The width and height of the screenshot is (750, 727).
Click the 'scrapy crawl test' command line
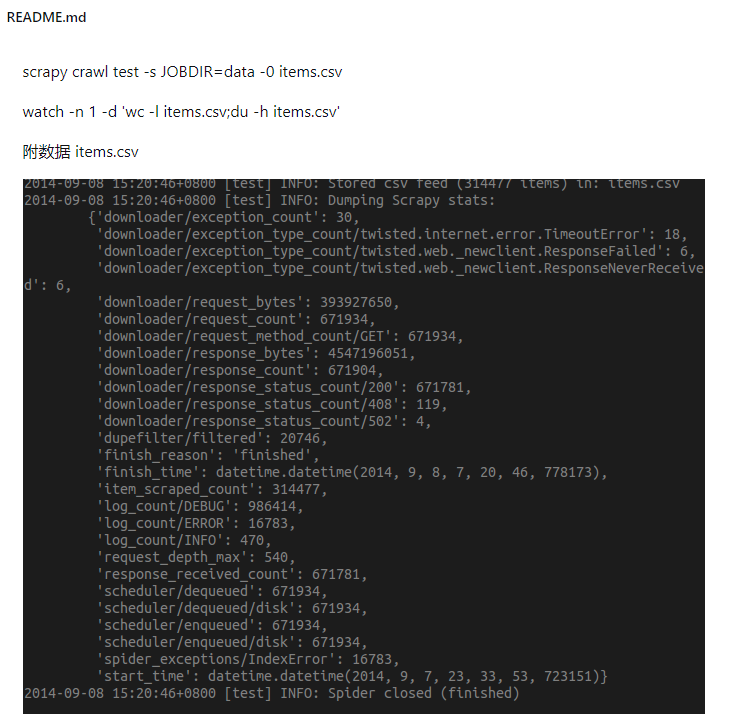click(x=182, y=72)
